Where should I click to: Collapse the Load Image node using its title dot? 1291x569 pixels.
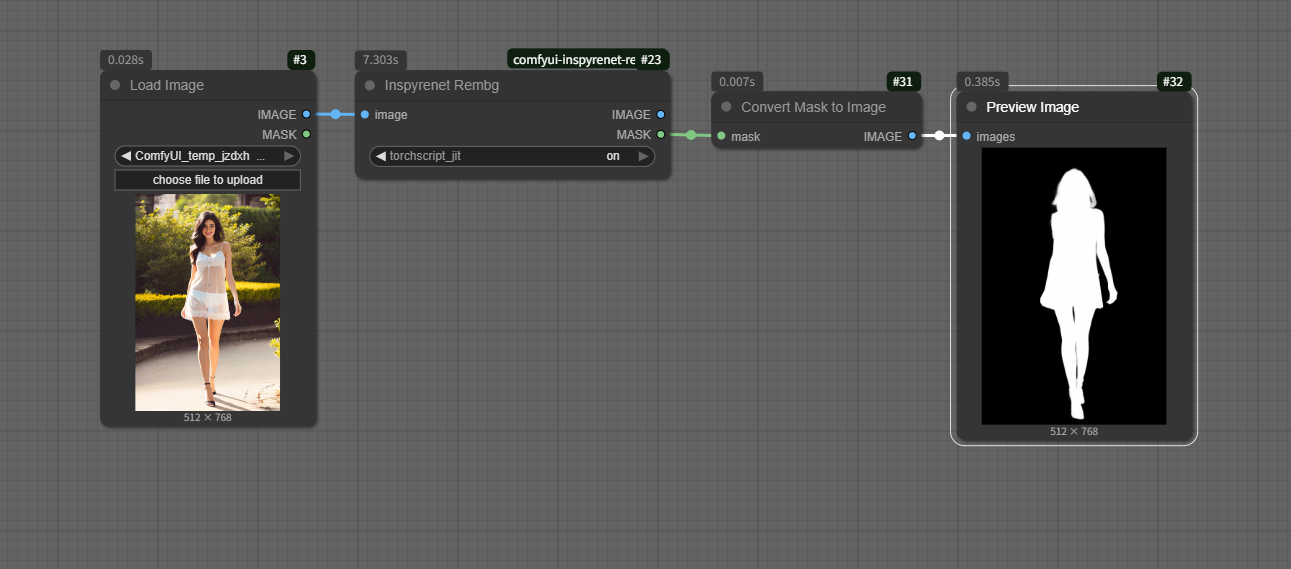115,86
